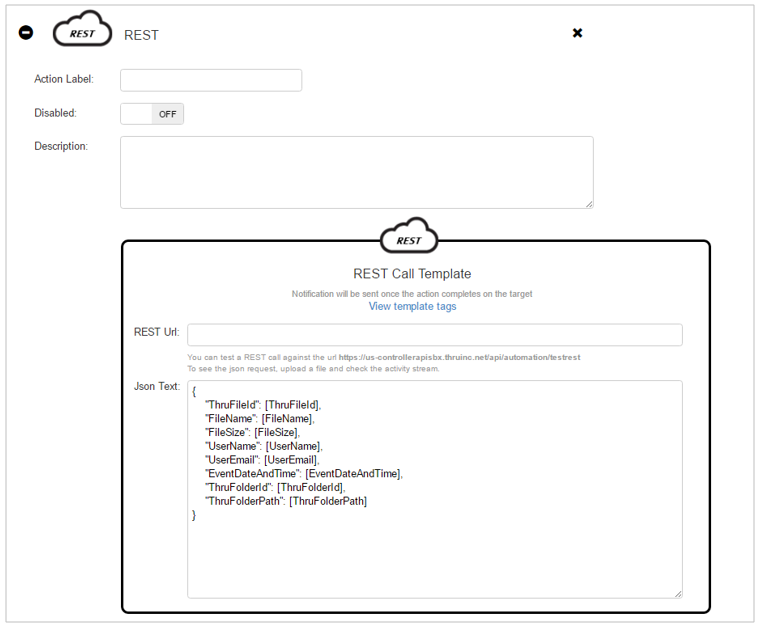
Task: Click the "EventDateAndTime" line in Json Text
Action: 304,474
